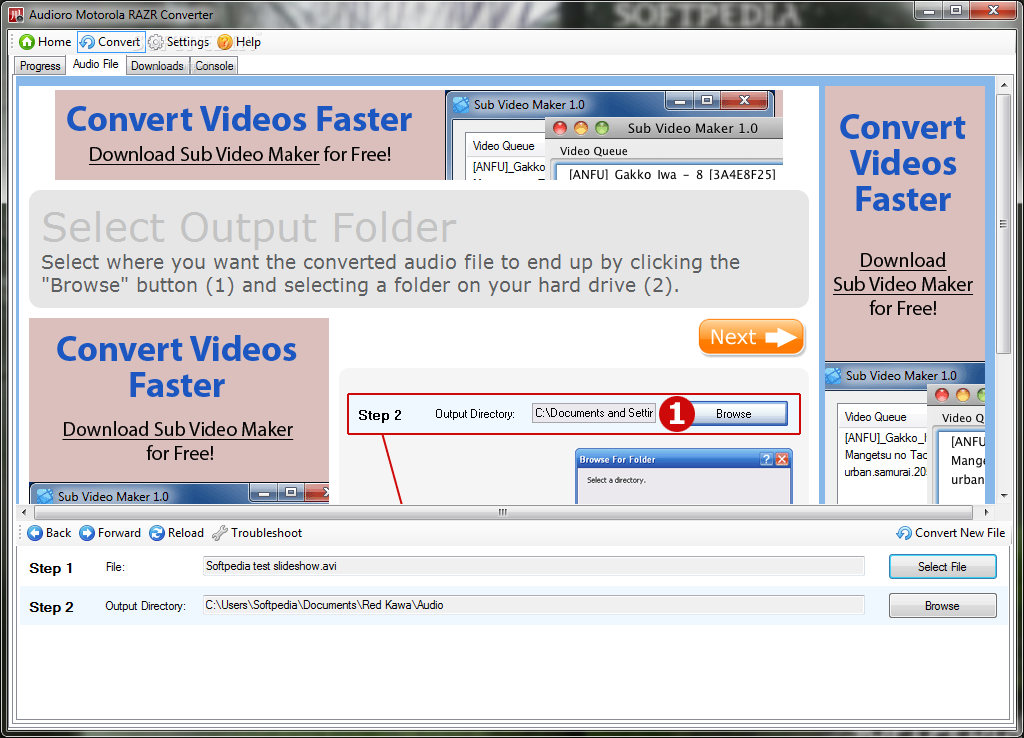Screen dimensions: 1024x738
Task: Click the right sidebar Sub Video Maker screenshot
Action: point(904,433)
